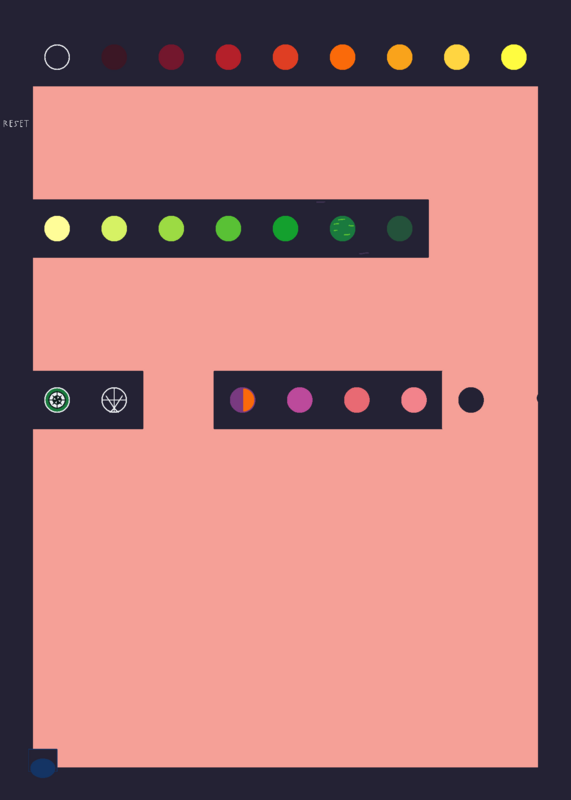Choose the half purple, half orange circle
The width and height of the screenshot is (571, 800).
(242, 400)
